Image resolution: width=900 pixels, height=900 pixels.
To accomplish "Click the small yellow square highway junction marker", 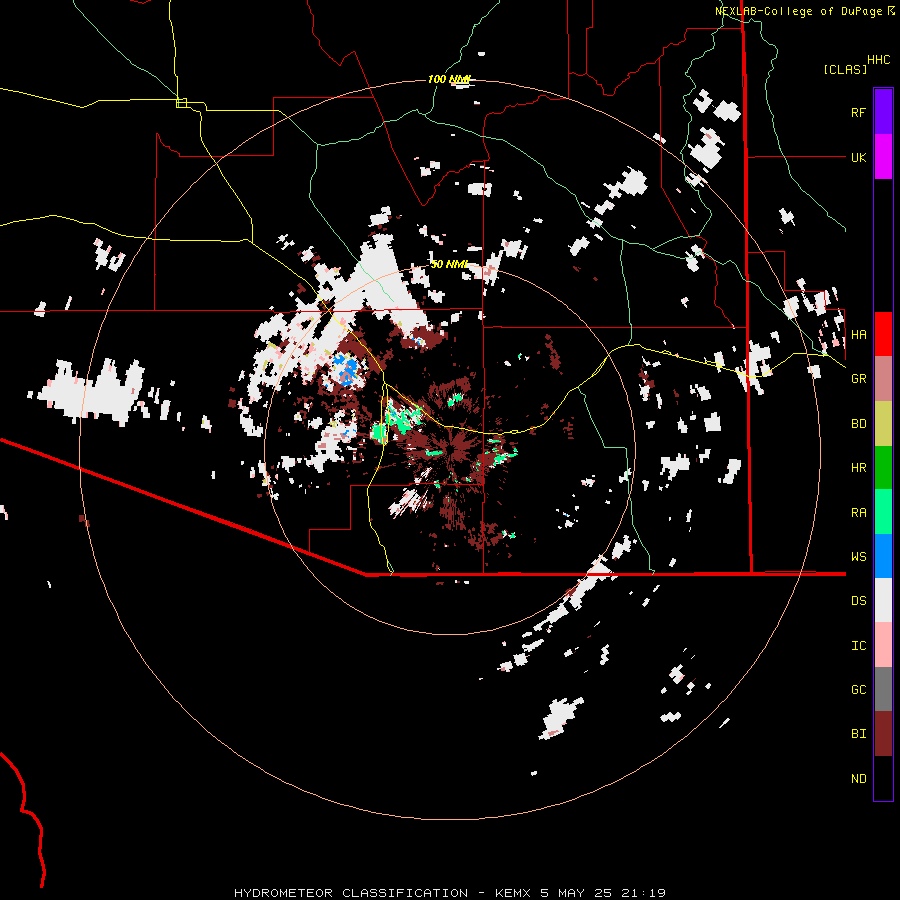I will pos(181,103).
